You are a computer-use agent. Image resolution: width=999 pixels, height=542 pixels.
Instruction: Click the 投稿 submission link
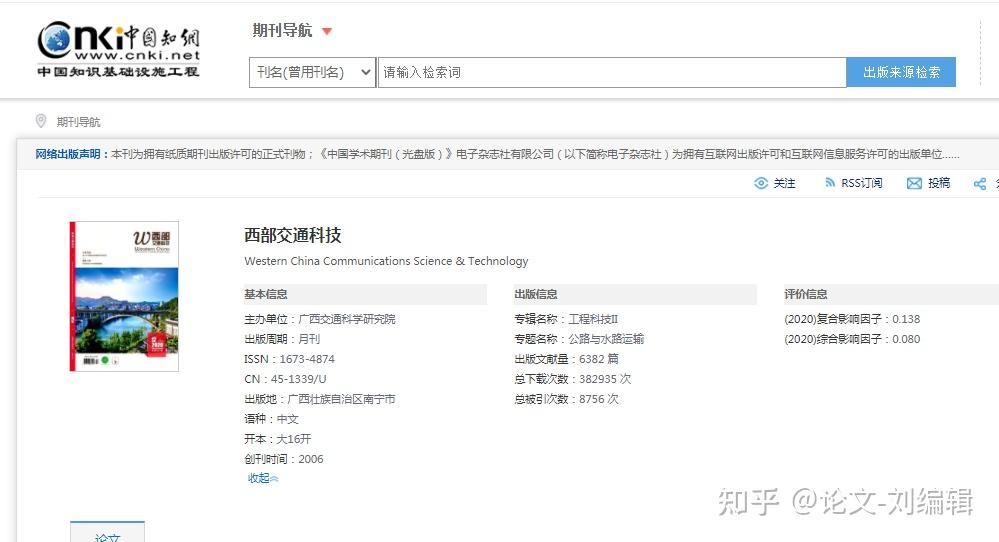[939, 183]
